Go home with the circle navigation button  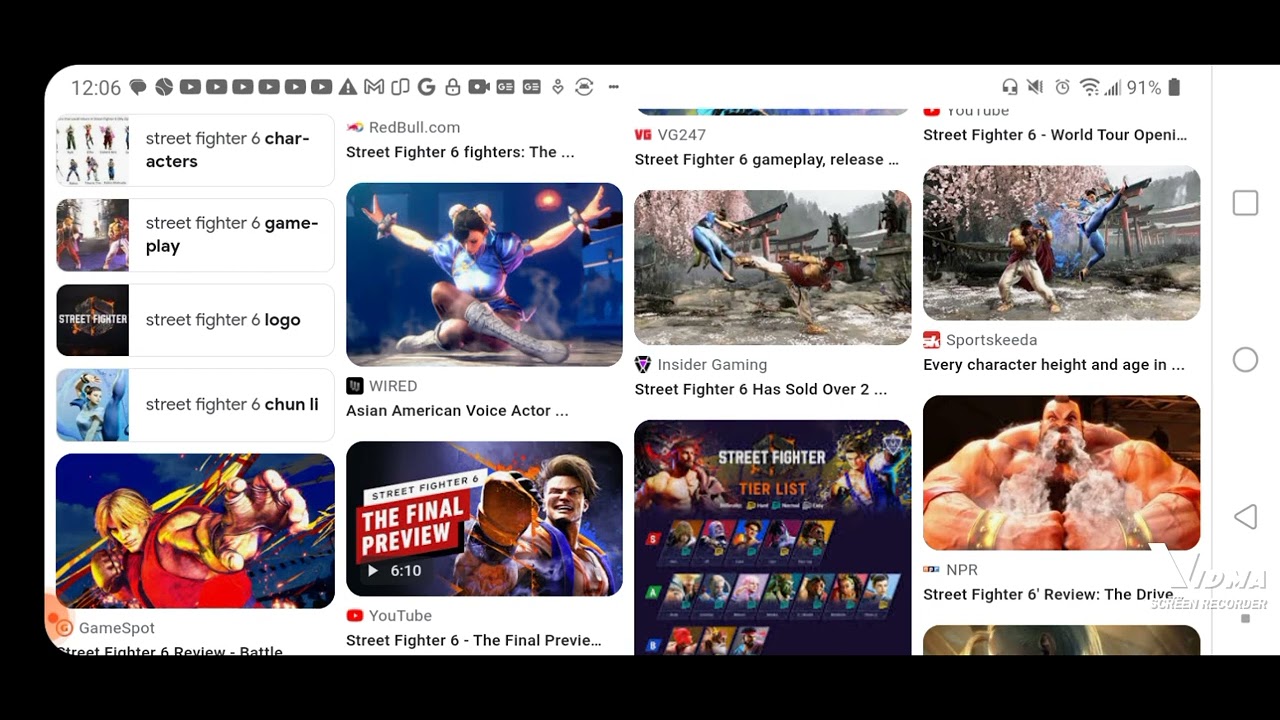coord(1245,360)
